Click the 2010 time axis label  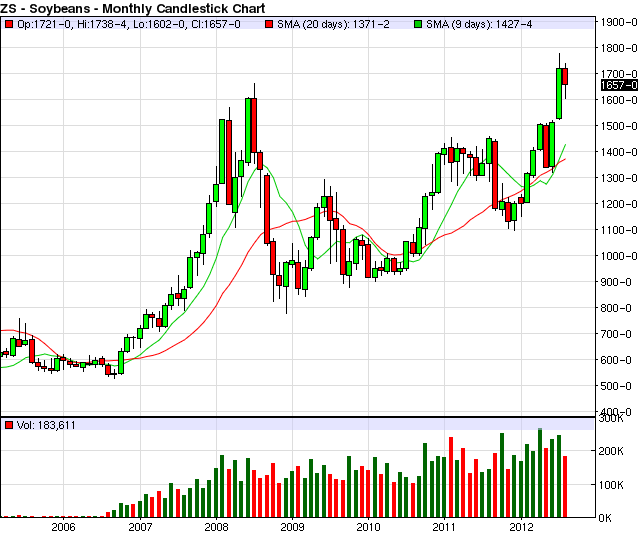369,527
